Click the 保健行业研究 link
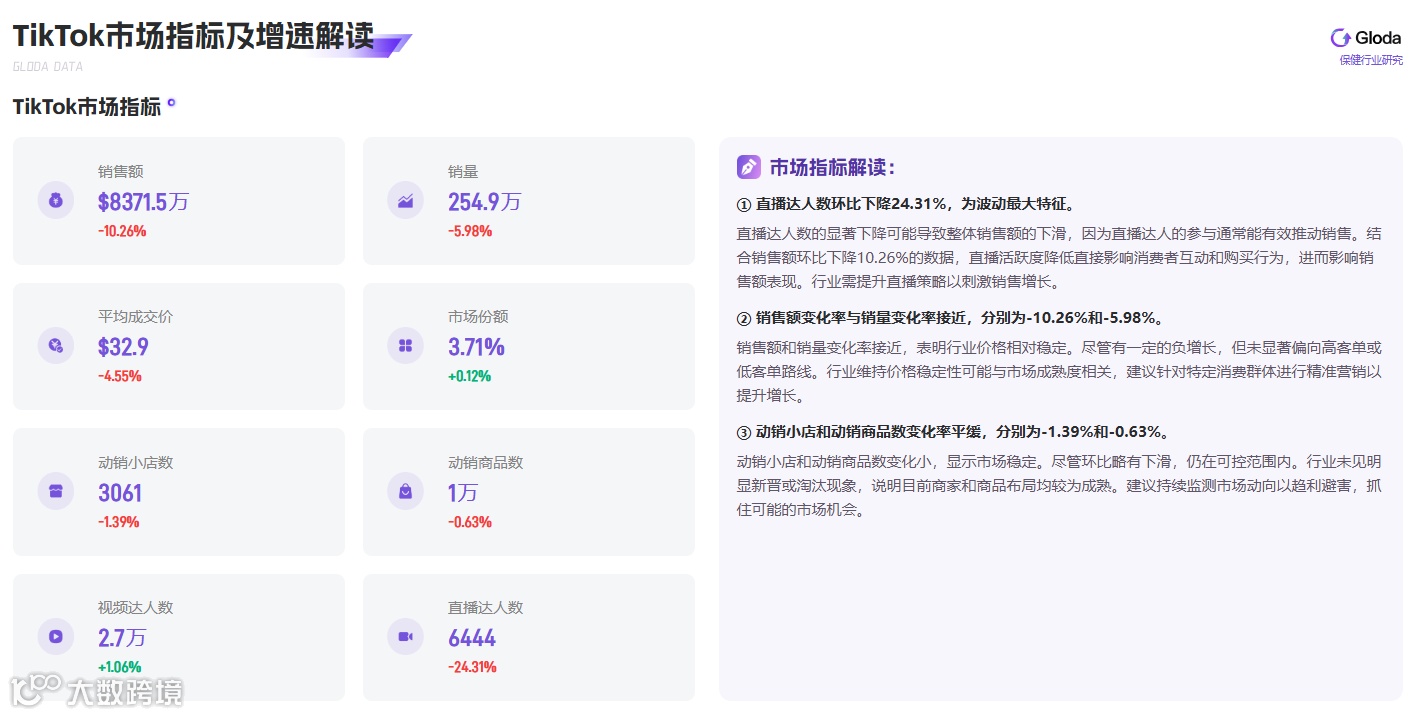The height and width of the screenshot is (716, 1413). point(1371,60)
